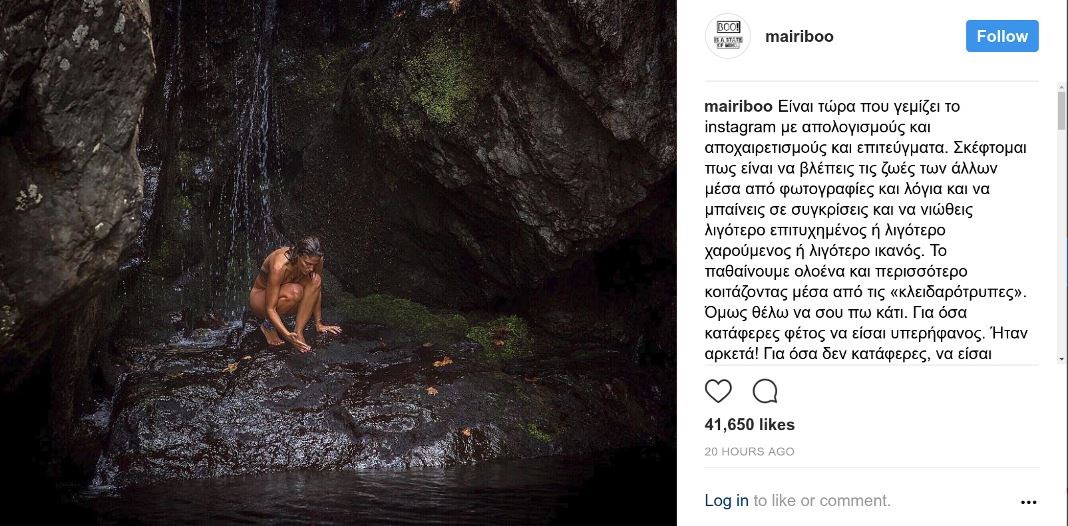
Task: Click bold mairiboo username in caption
Action: tap(738, 106)
